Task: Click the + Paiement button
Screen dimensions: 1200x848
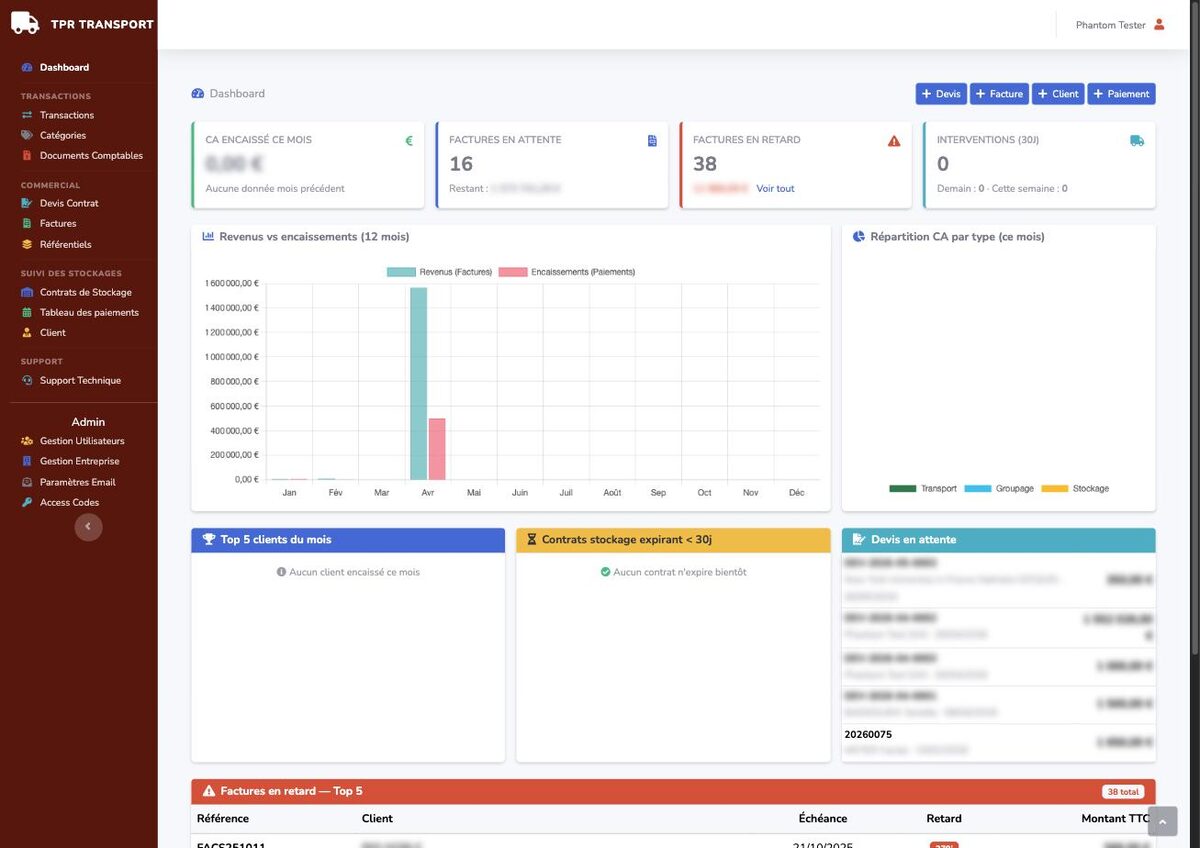Action: click(1121, 94)
